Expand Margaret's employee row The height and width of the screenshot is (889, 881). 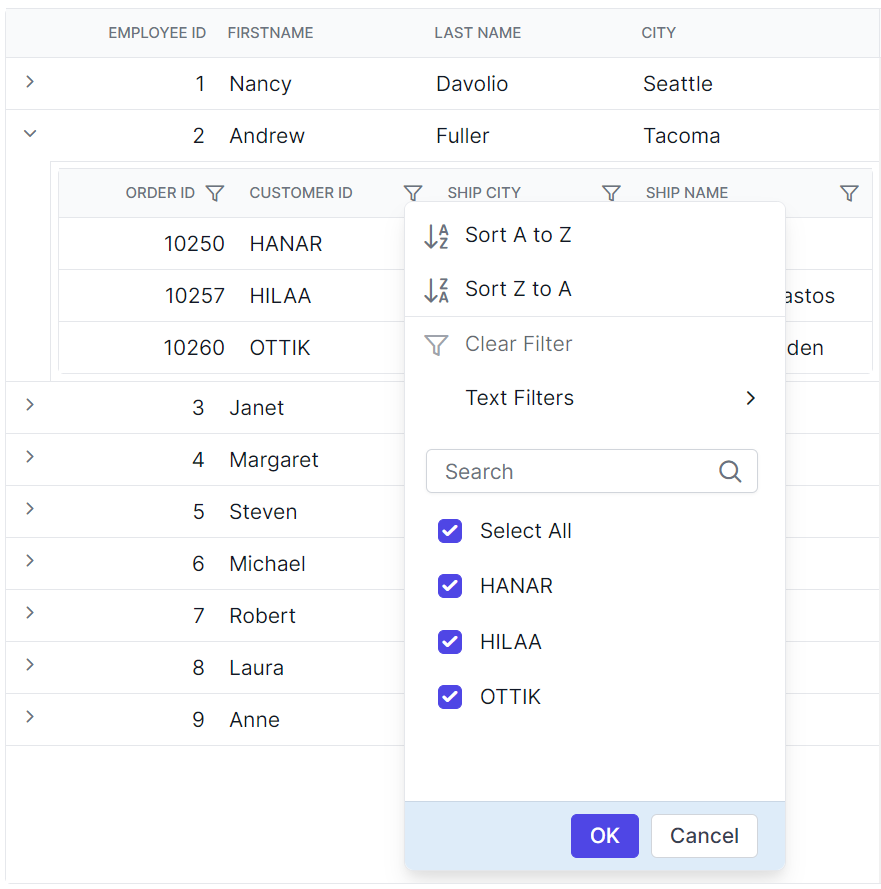pos(30,457)
